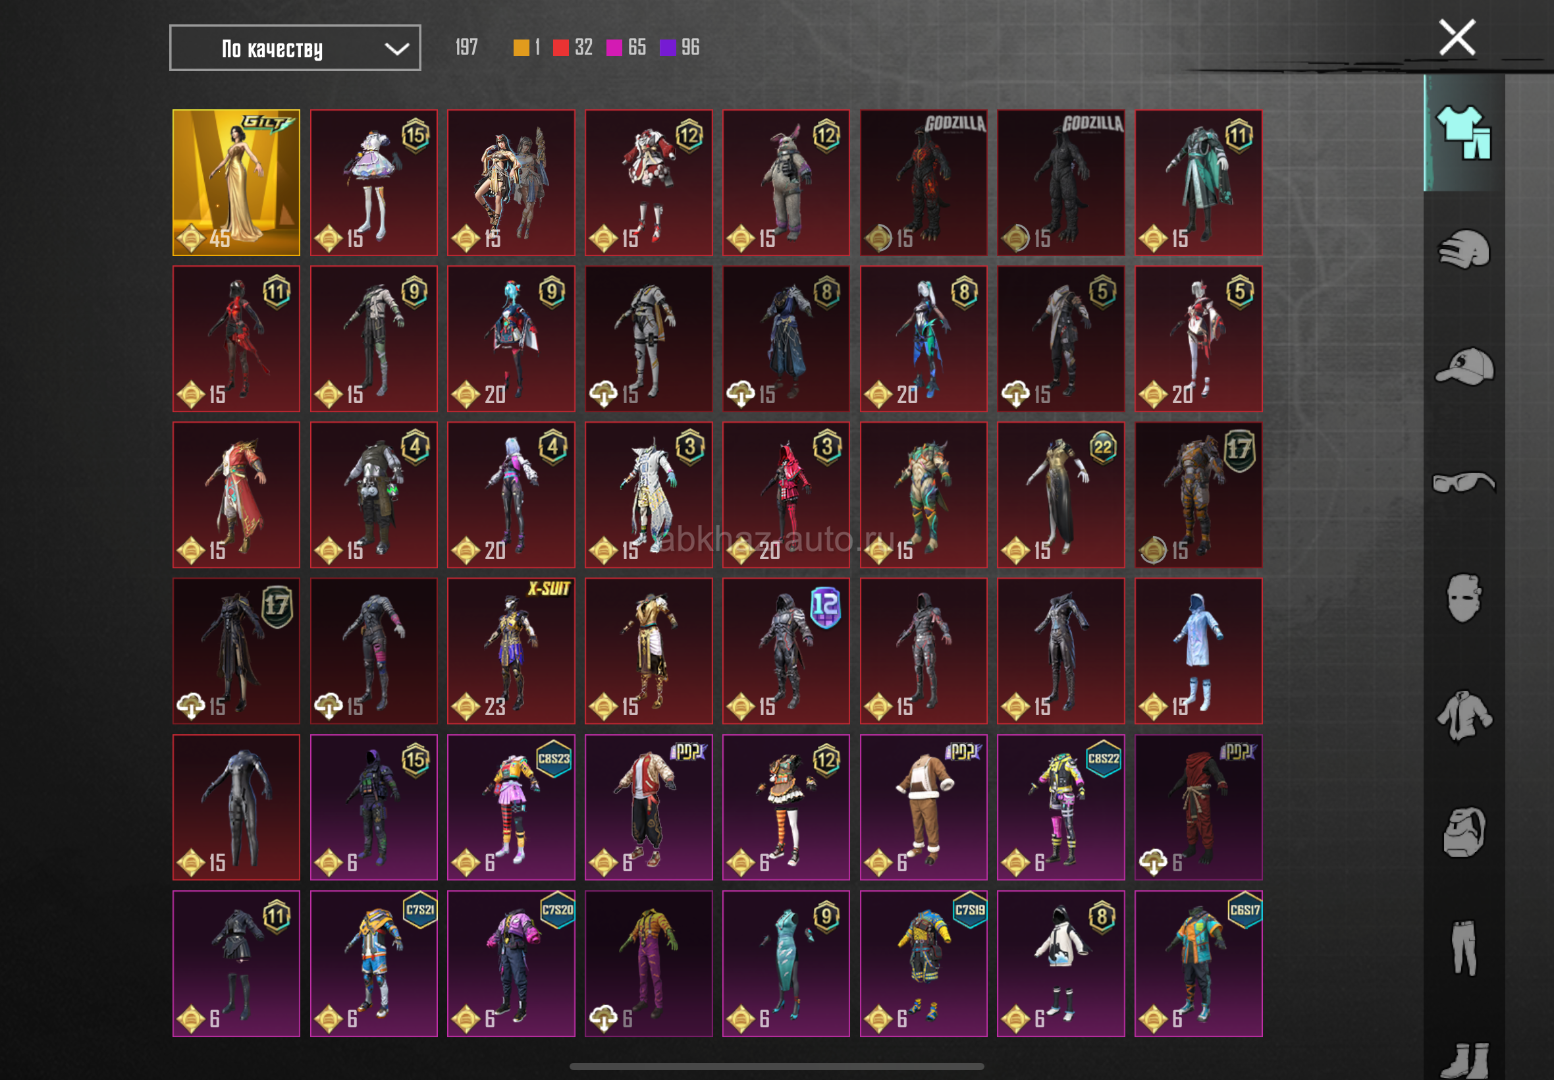Select the jacket tops category icon
This screenshot has width=1554, height=1080.
(1463, 716)
